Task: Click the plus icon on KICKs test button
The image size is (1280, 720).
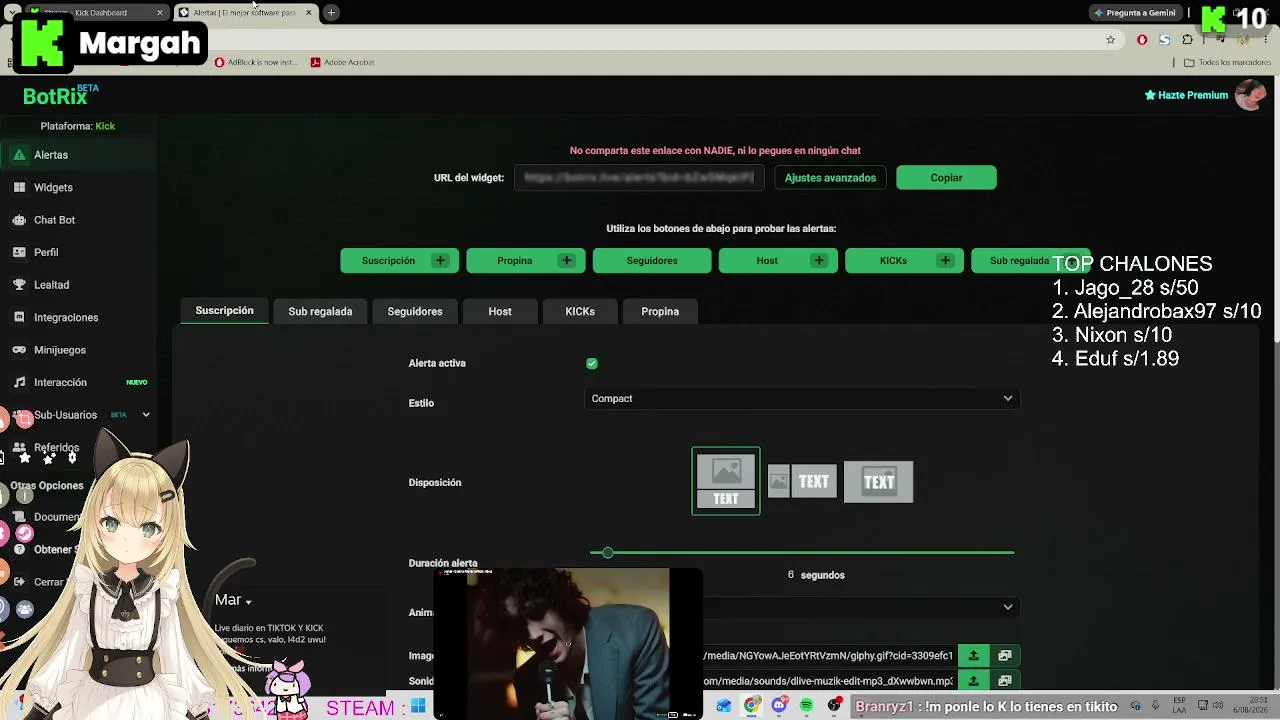Action: (x=945, y=260)
